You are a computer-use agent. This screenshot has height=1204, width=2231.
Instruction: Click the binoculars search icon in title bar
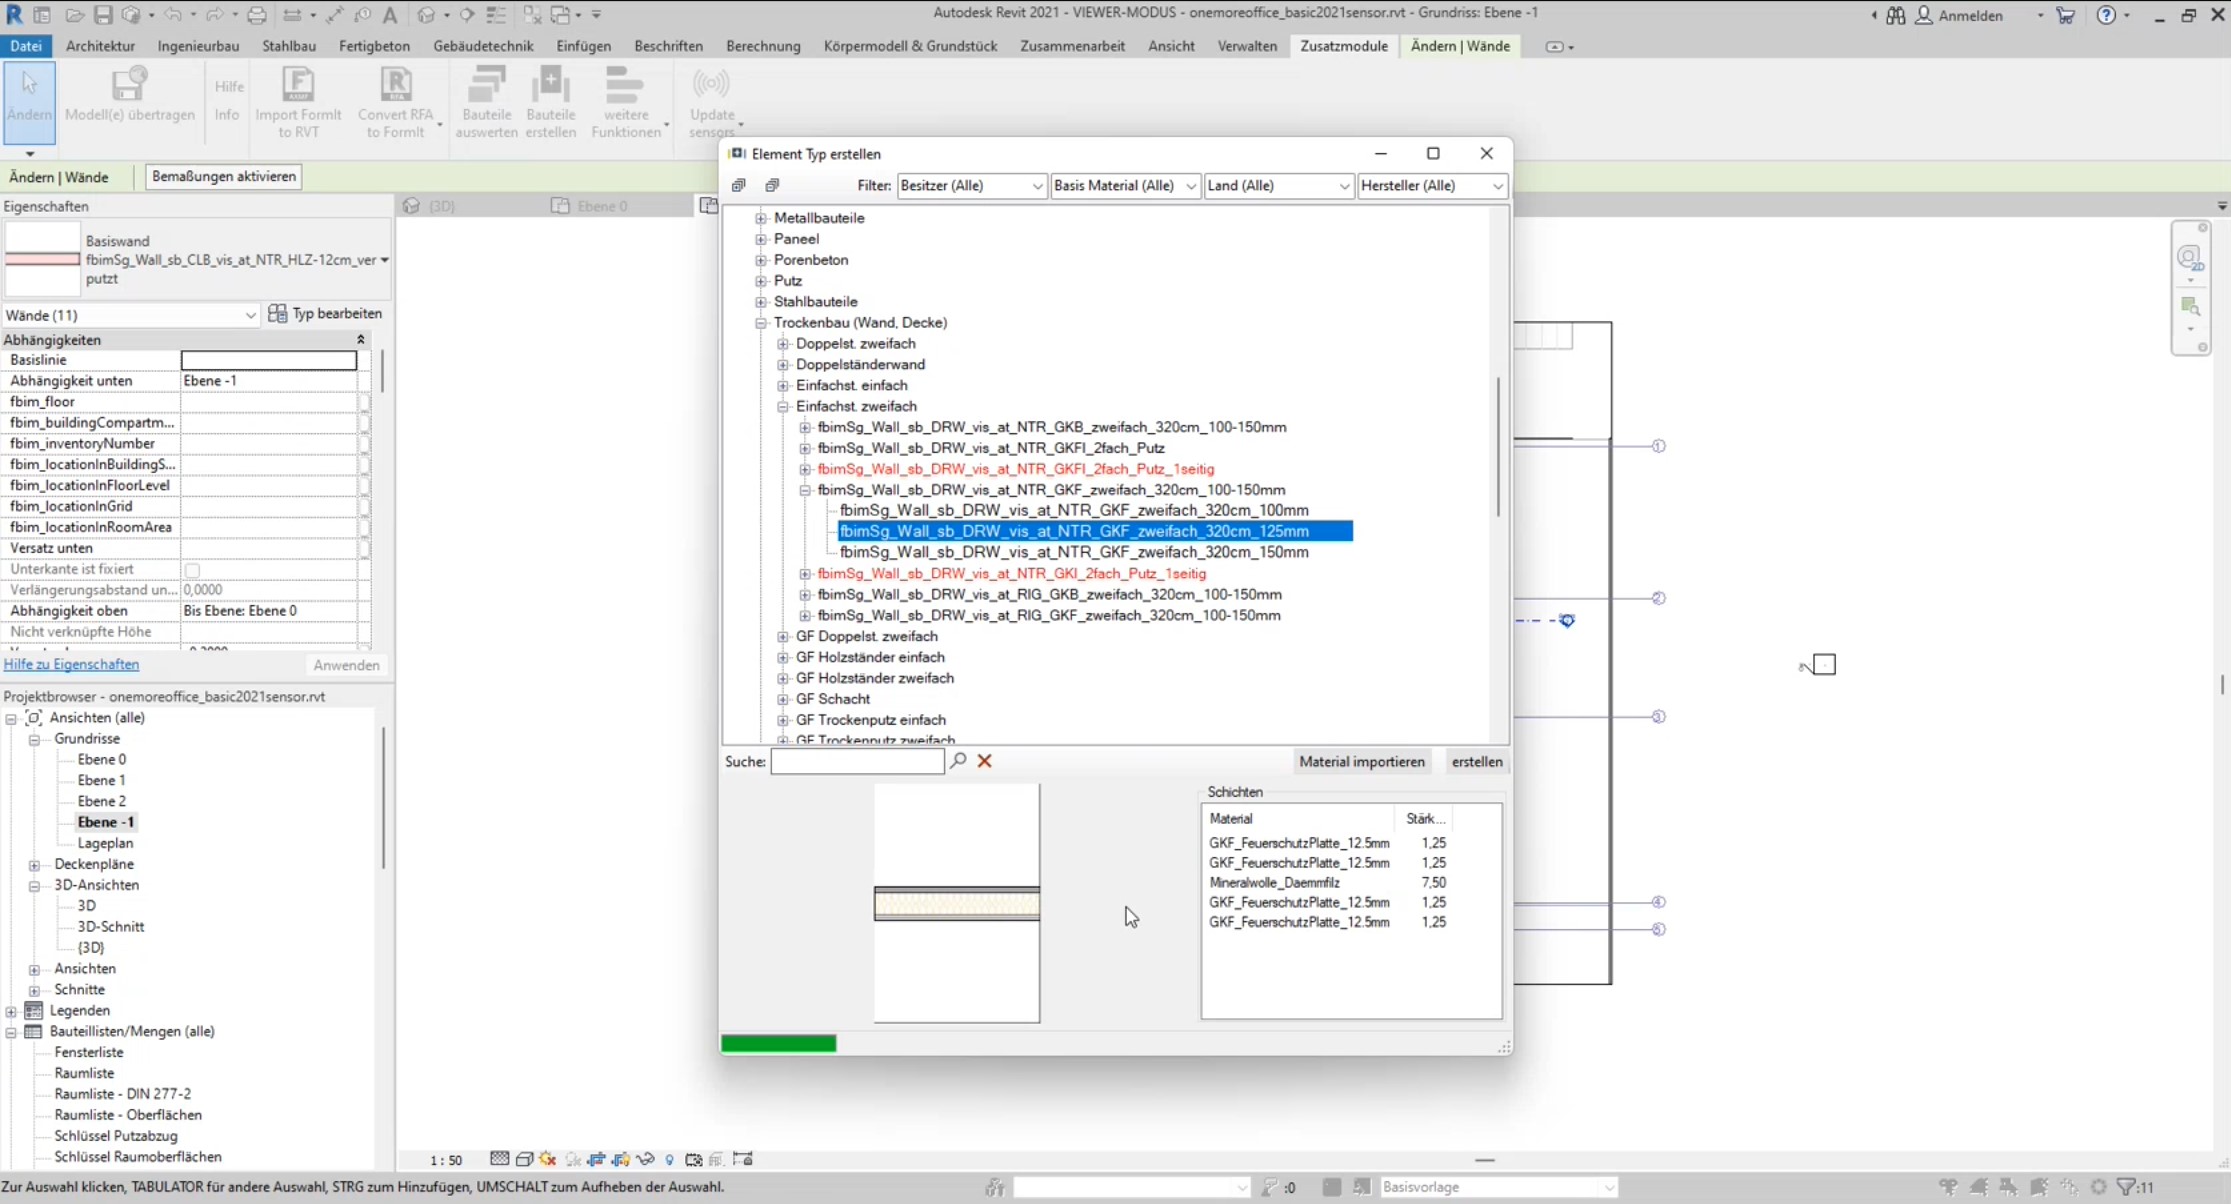pos(1895,15)
